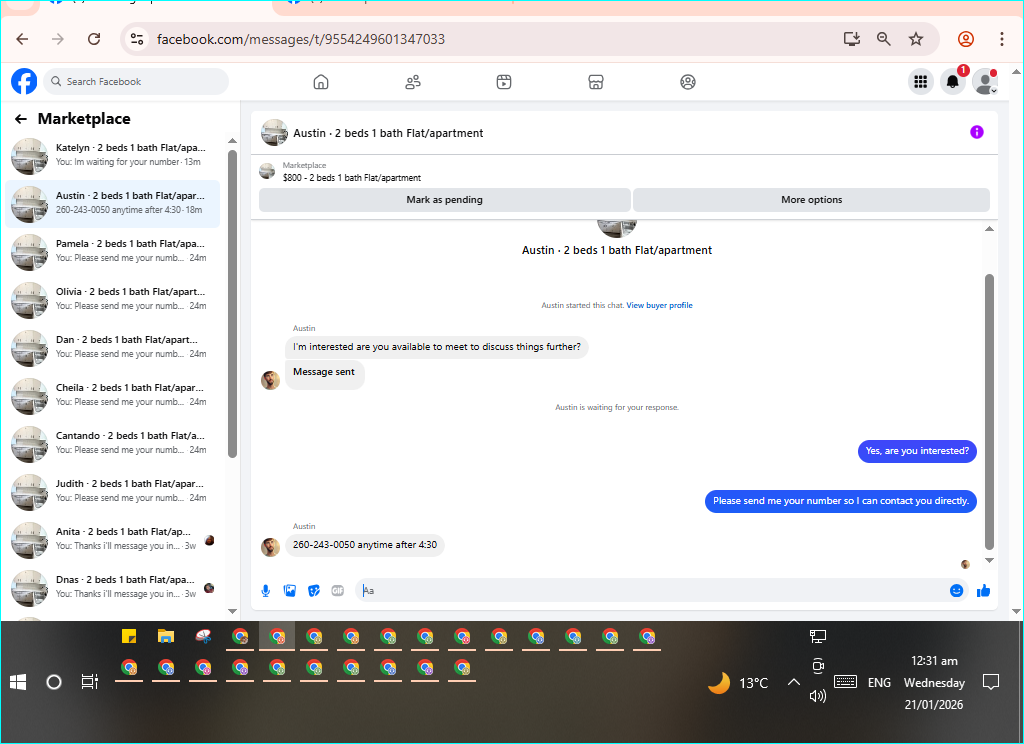Open the account profile avatar menu

point(985,82)
